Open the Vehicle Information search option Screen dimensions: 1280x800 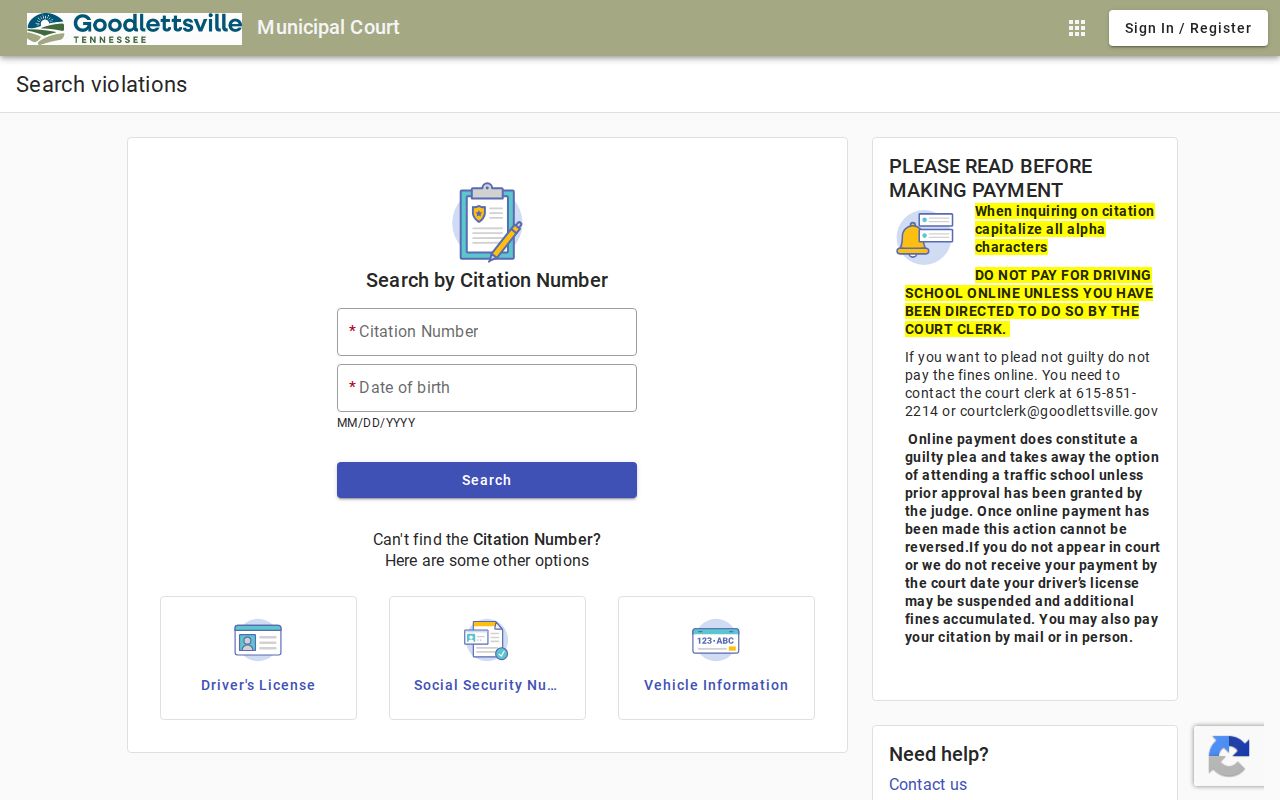(x=716, y=658)
